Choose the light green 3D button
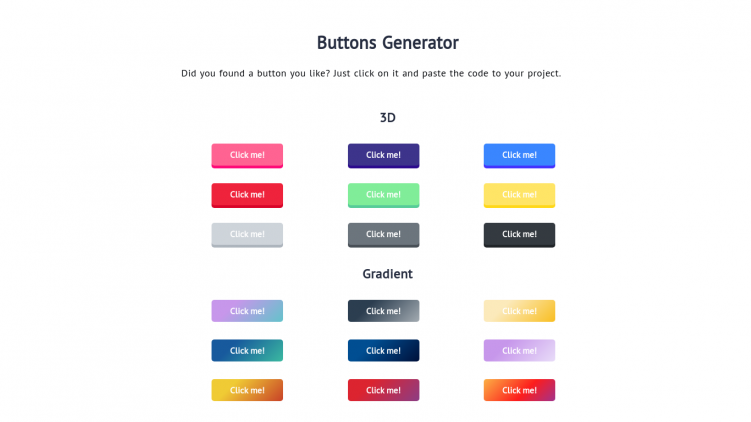 pos(383,194)
